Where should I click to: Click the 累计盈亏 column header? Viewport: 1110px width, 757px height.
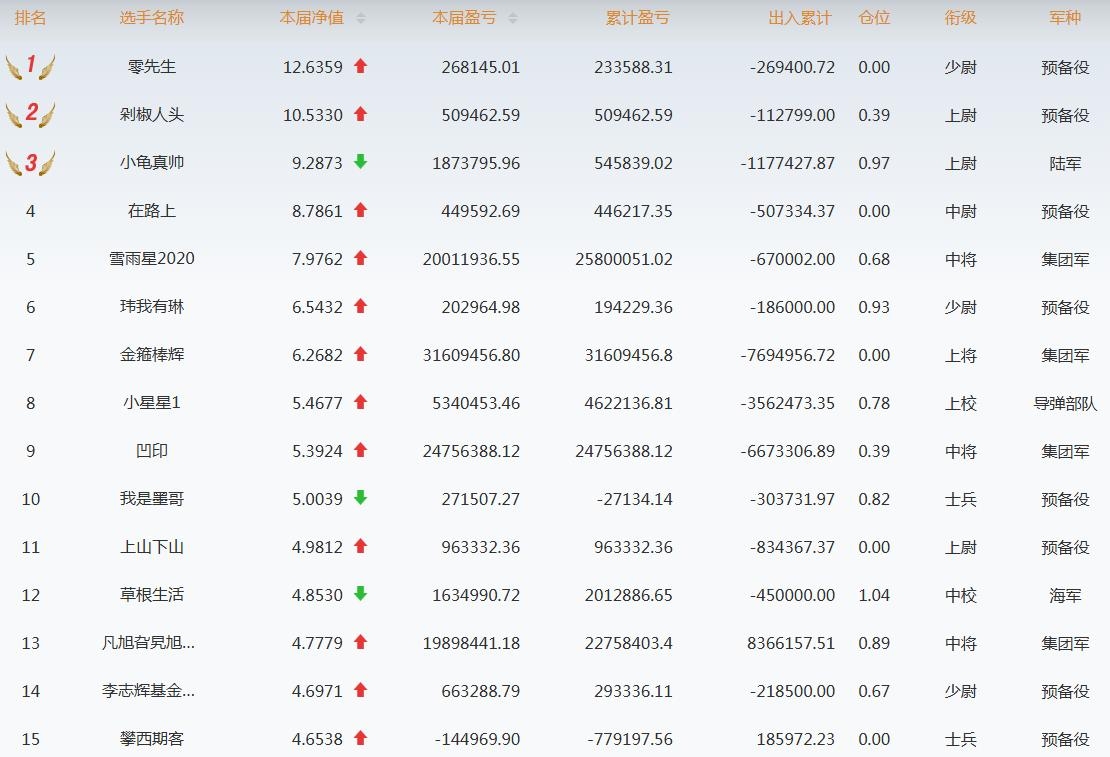[x=638, y=18]
